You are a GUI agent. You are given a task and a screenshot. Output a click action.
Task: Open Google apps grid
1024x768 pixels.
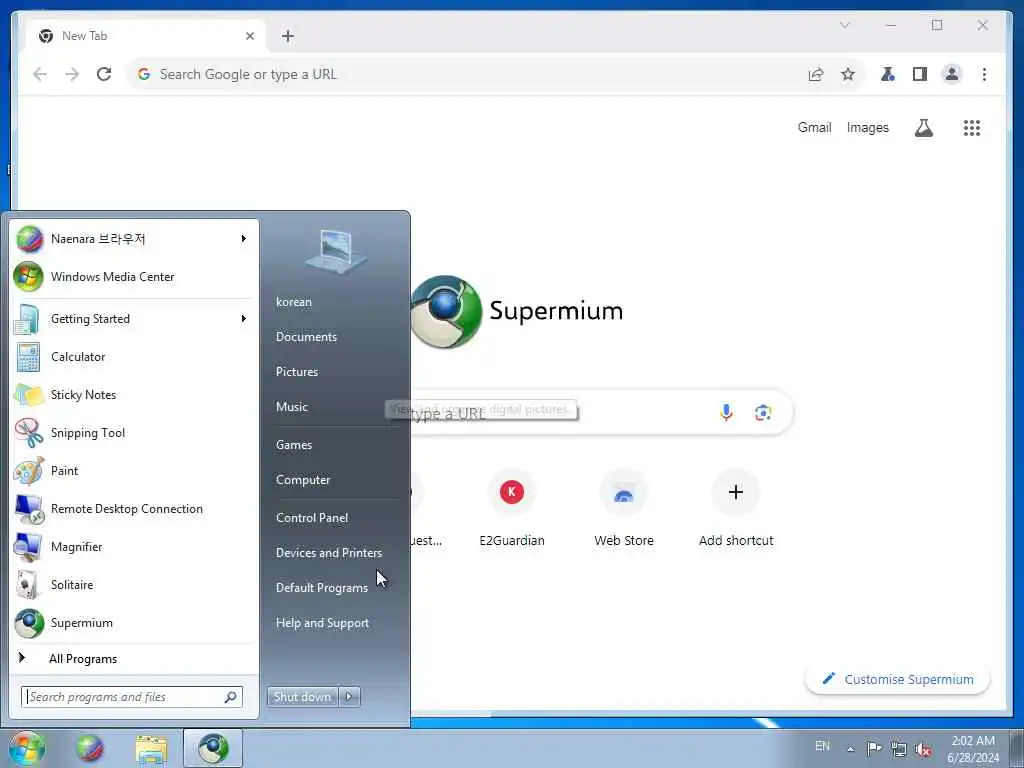(972, 127)
